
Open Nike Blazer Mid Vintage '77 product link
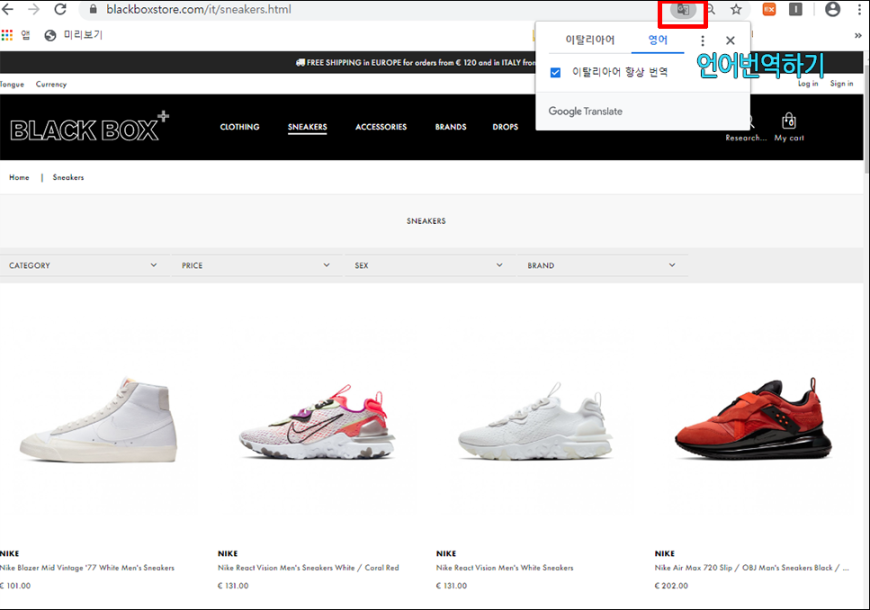pyautogui.click(x=87, y=568)
